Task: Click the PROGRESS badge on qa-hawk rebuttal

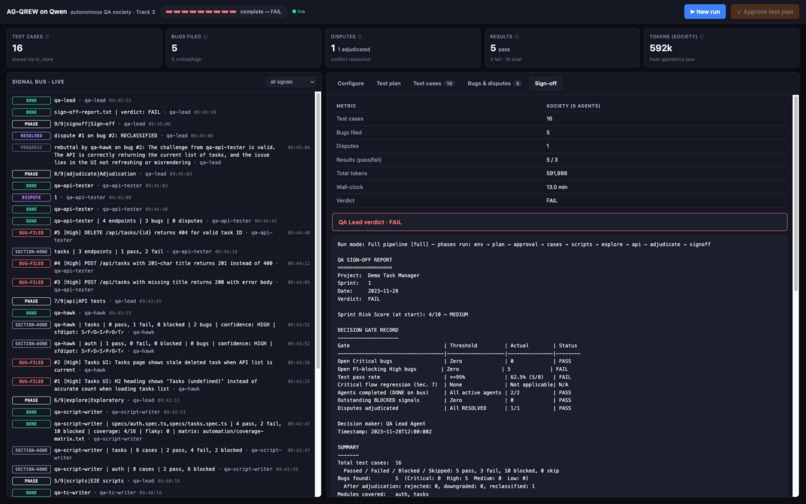Action: click(31, 148)
